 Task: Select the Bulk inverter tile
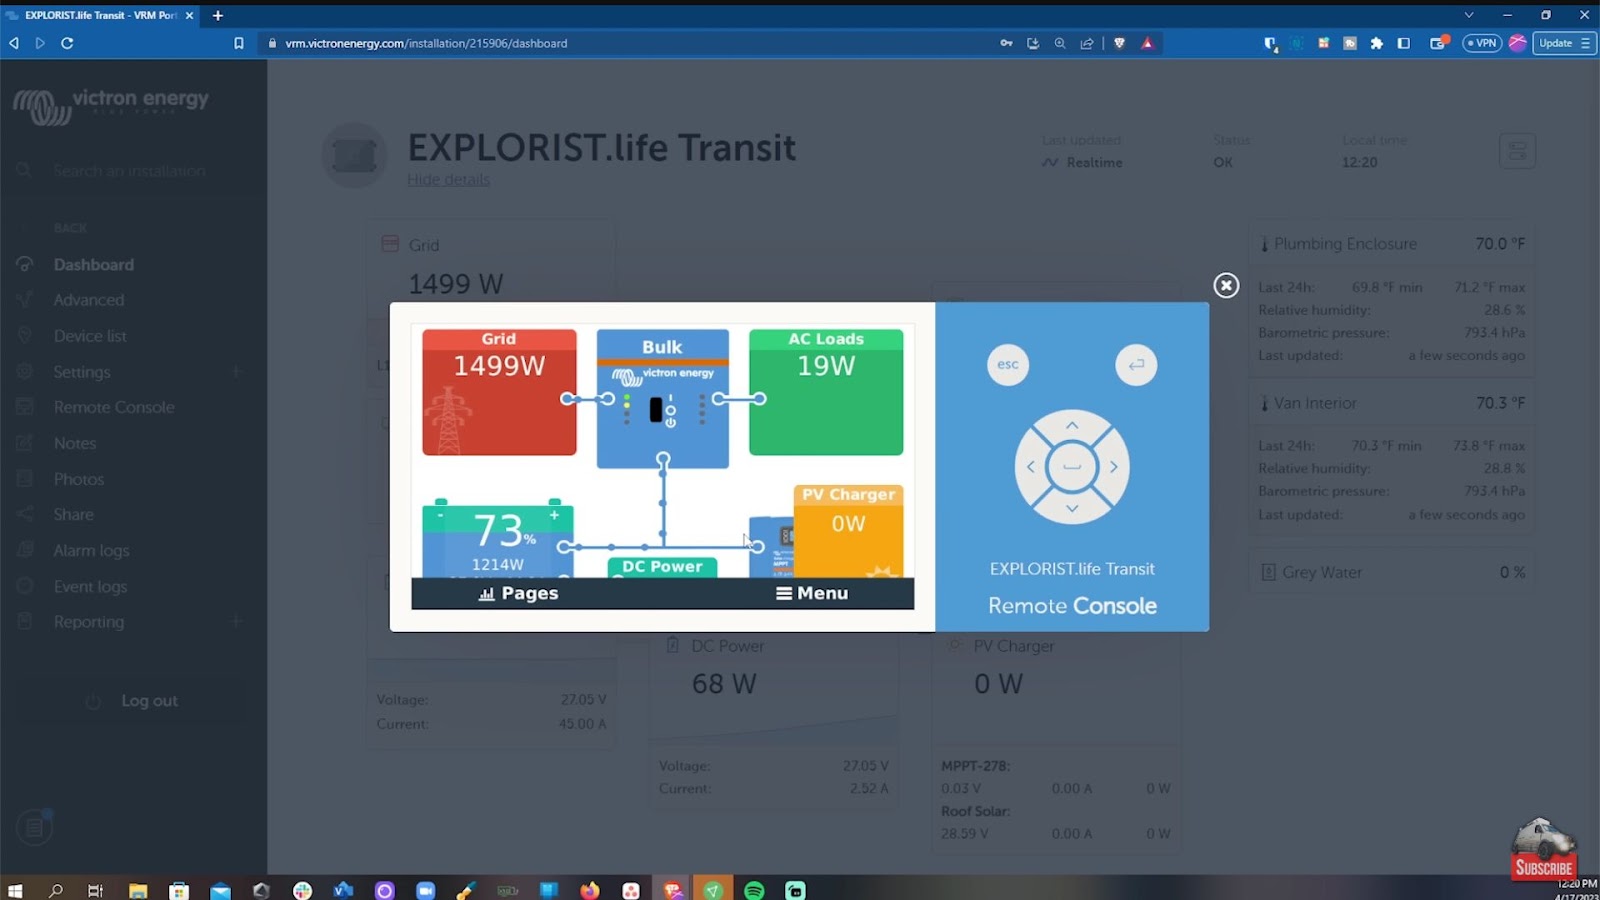click(662, 398)
